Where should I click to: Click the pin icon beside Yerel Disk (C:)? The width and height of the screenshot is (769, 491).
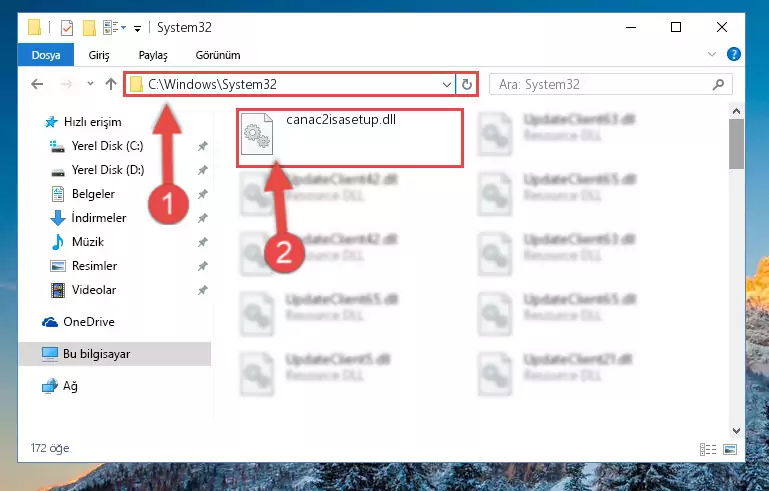click(x=203, y=146)
